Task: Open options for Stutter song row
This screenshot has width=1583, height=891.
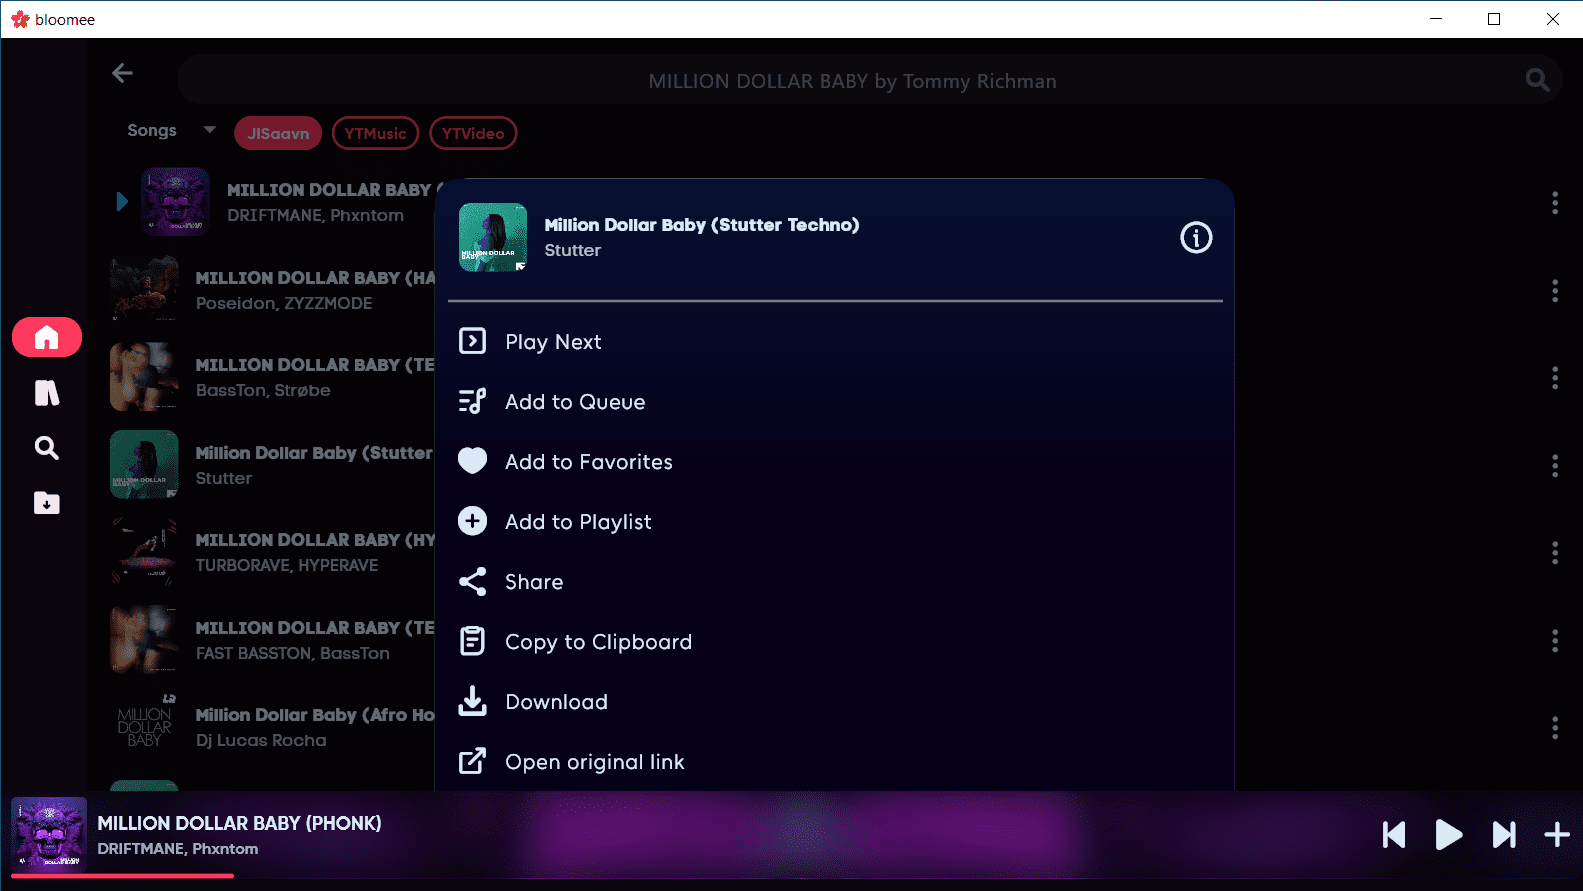Action: pos(1555,465)
